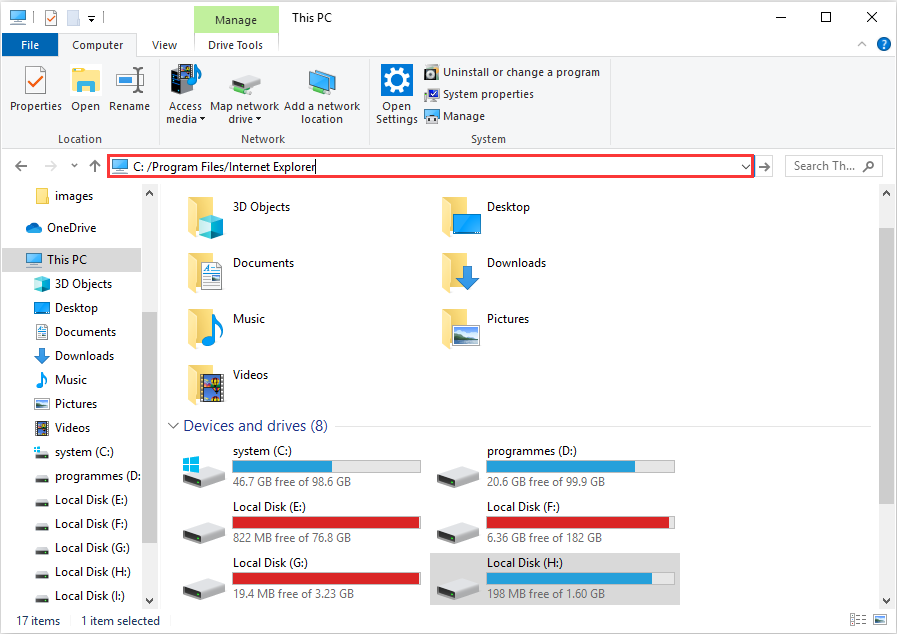The height and width of the screenshot is (634, 897).
Task: Select the Local Disk (G:) drive in main pane
Action: tap(302, 578)
